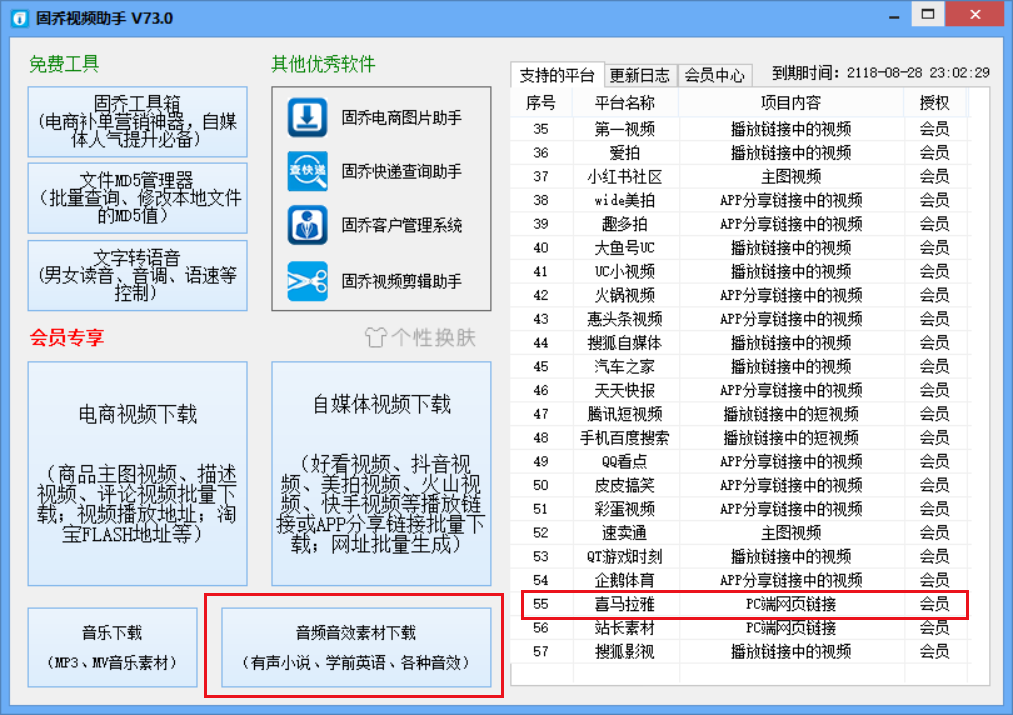Select 速卖通 row
This screenshot has height=715, width=1013.
pos(740,533)
